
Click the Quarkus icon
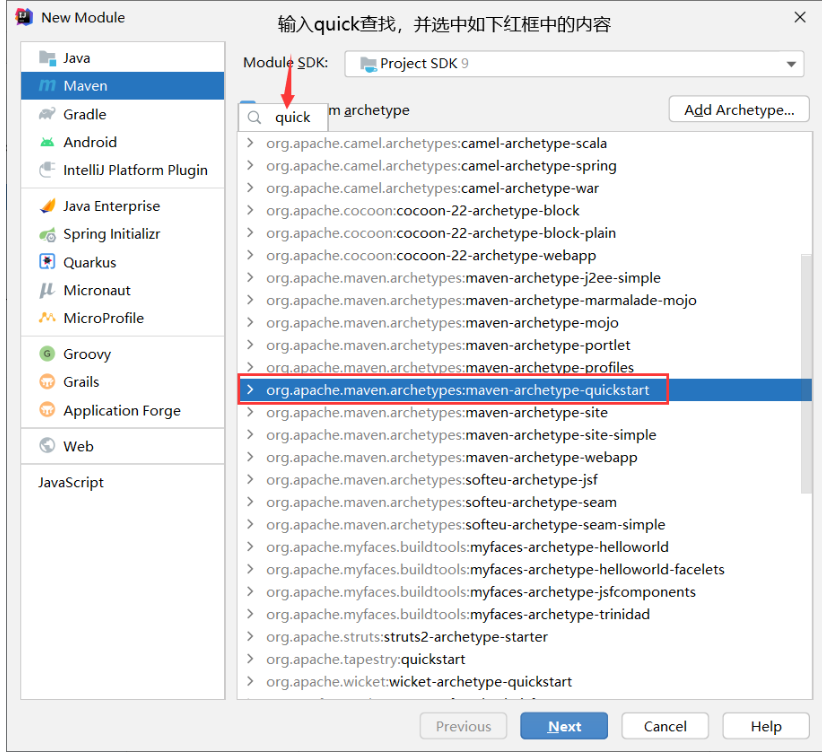pos(47,262)
